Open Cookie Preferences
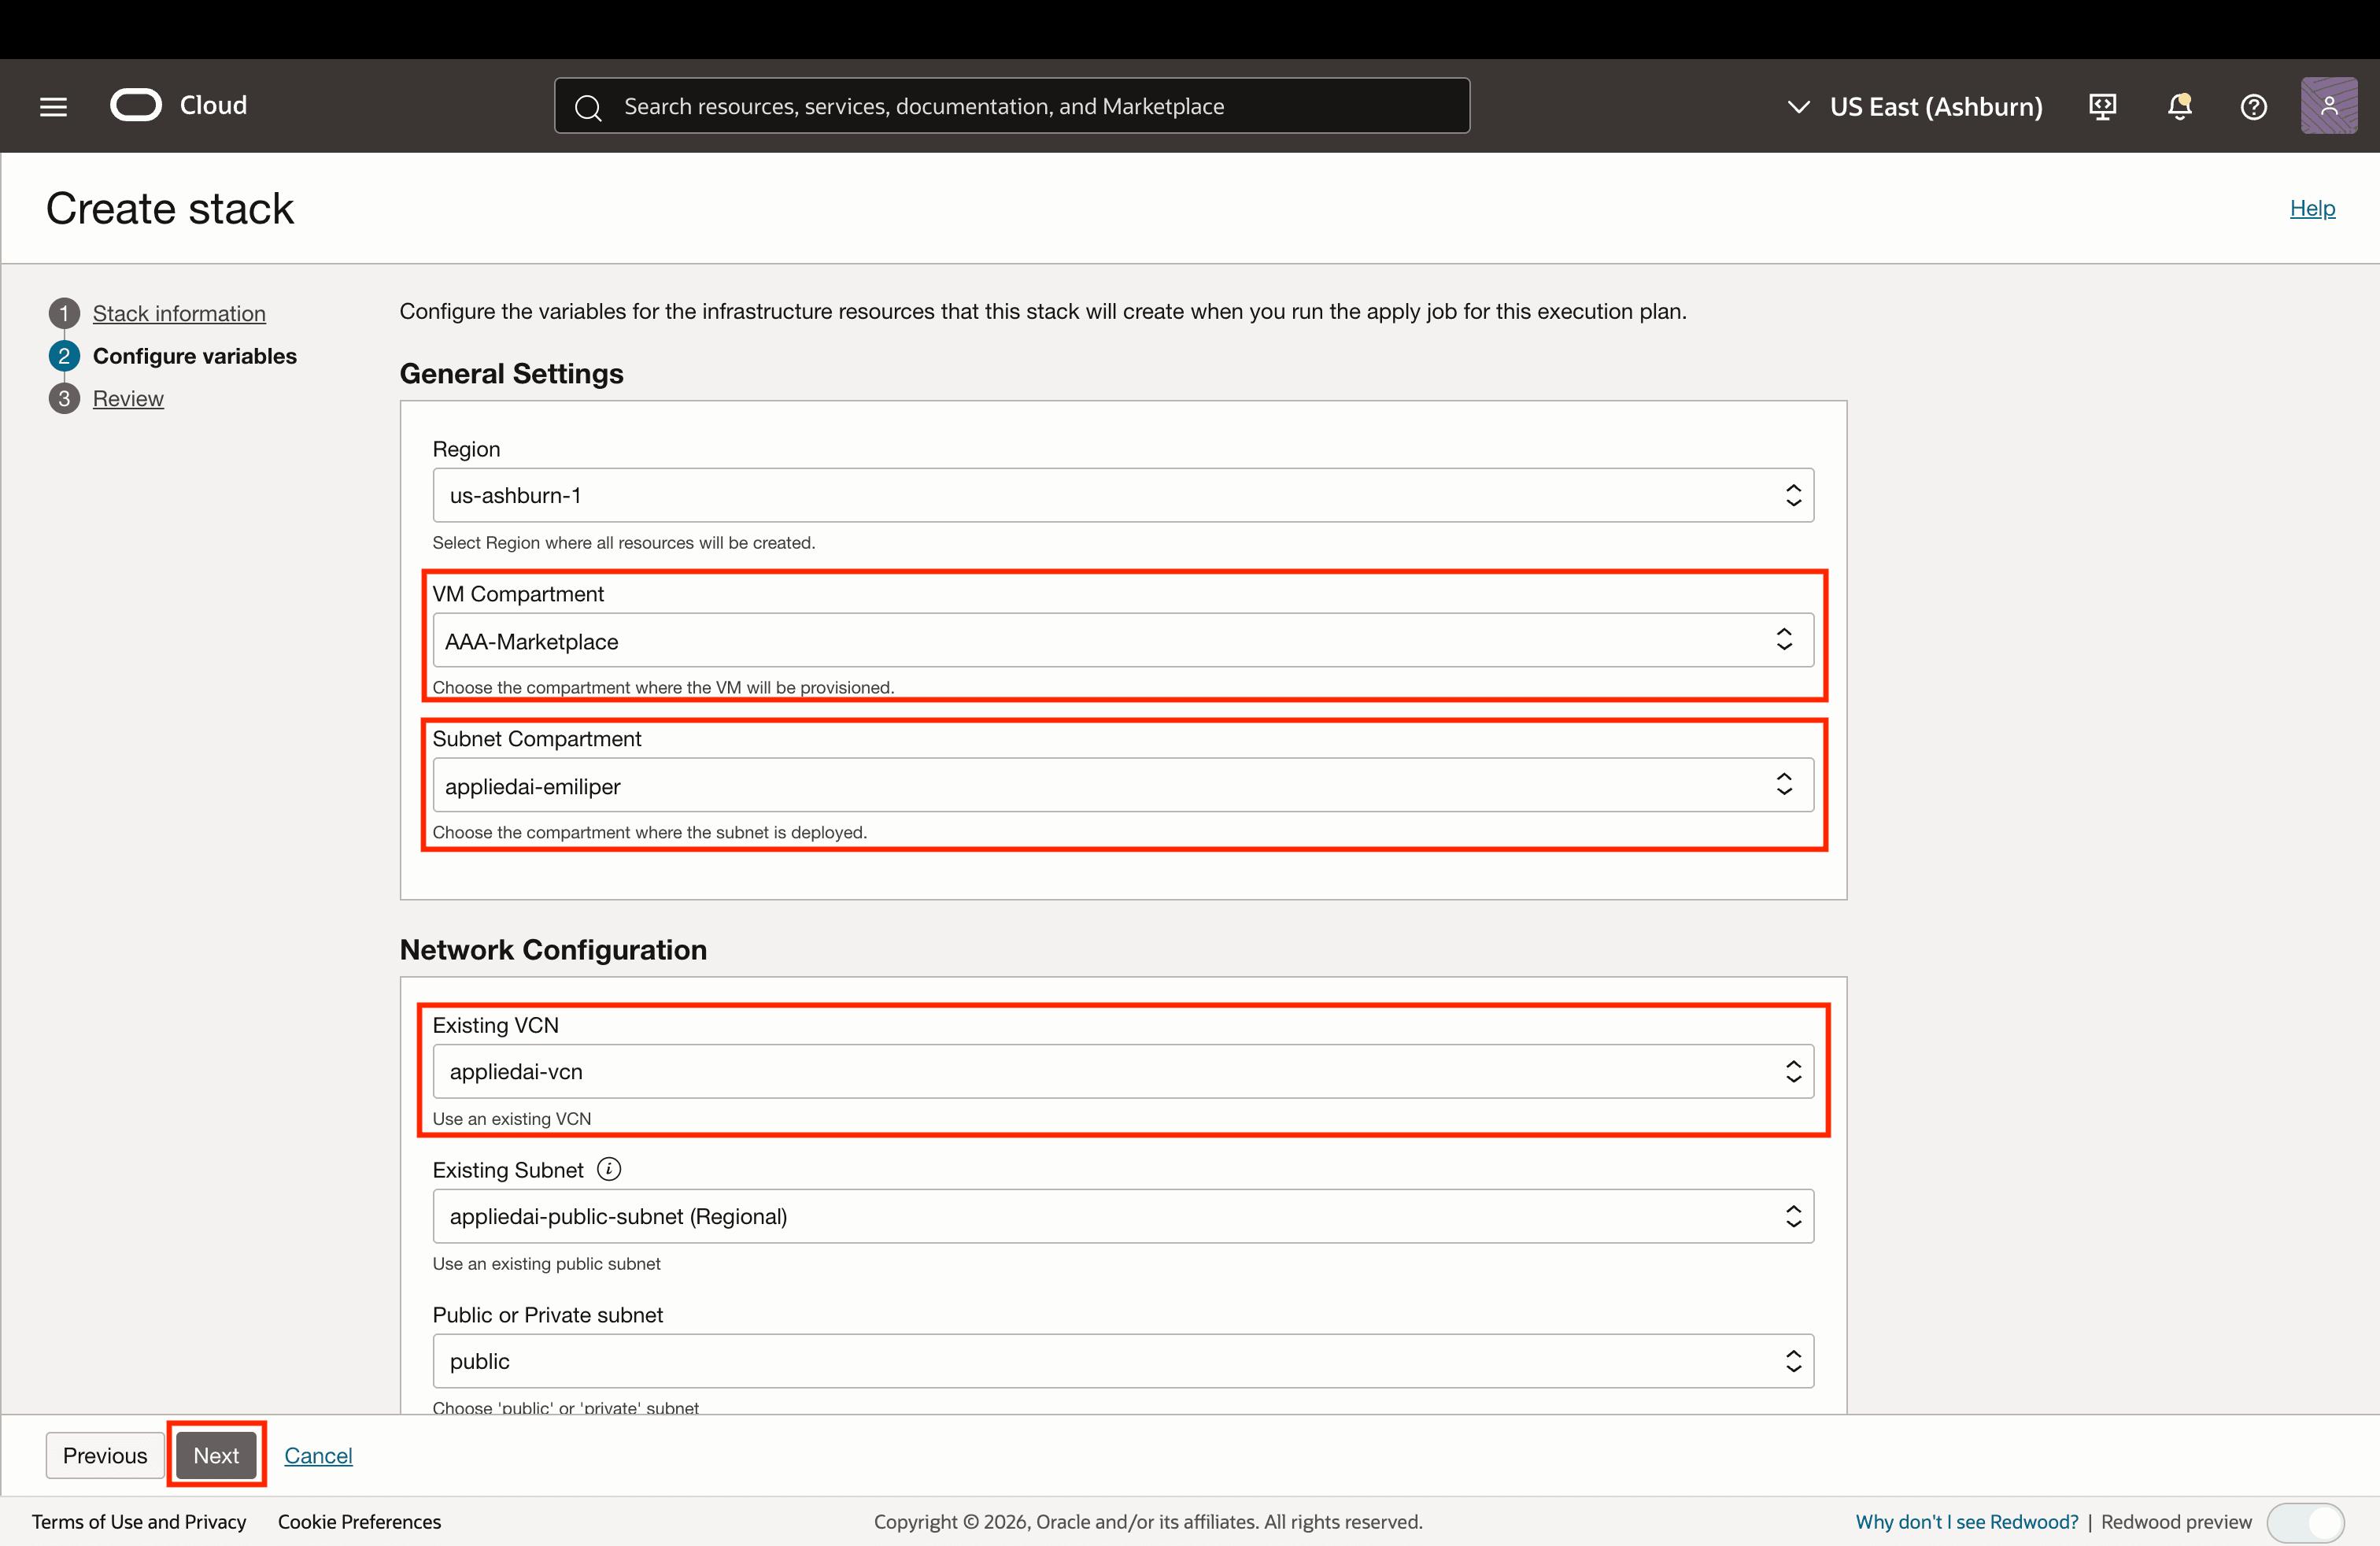This screenshot has height=1546, width=2380. (x=359, y=1521)
